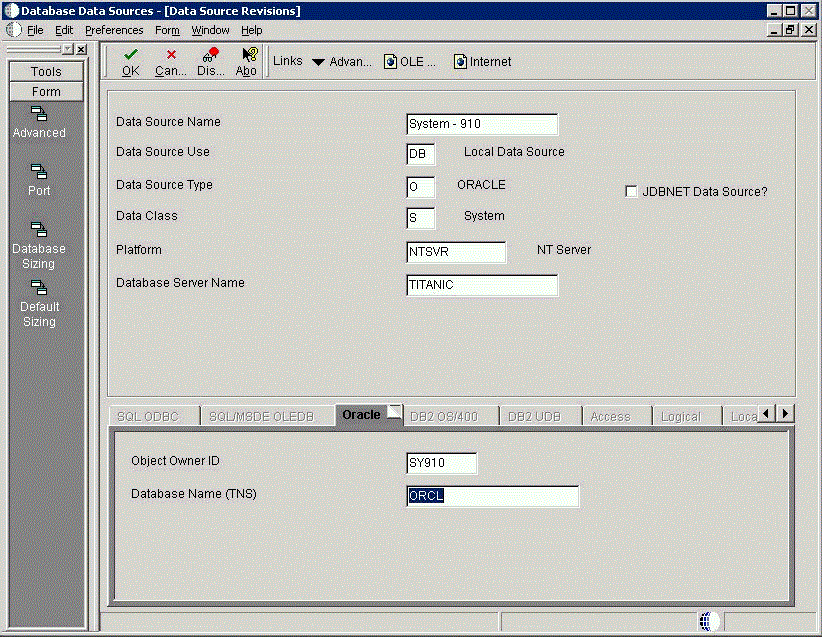Open the File menu
This screenshot has width=822, height=637.
(x=35, y=30)
